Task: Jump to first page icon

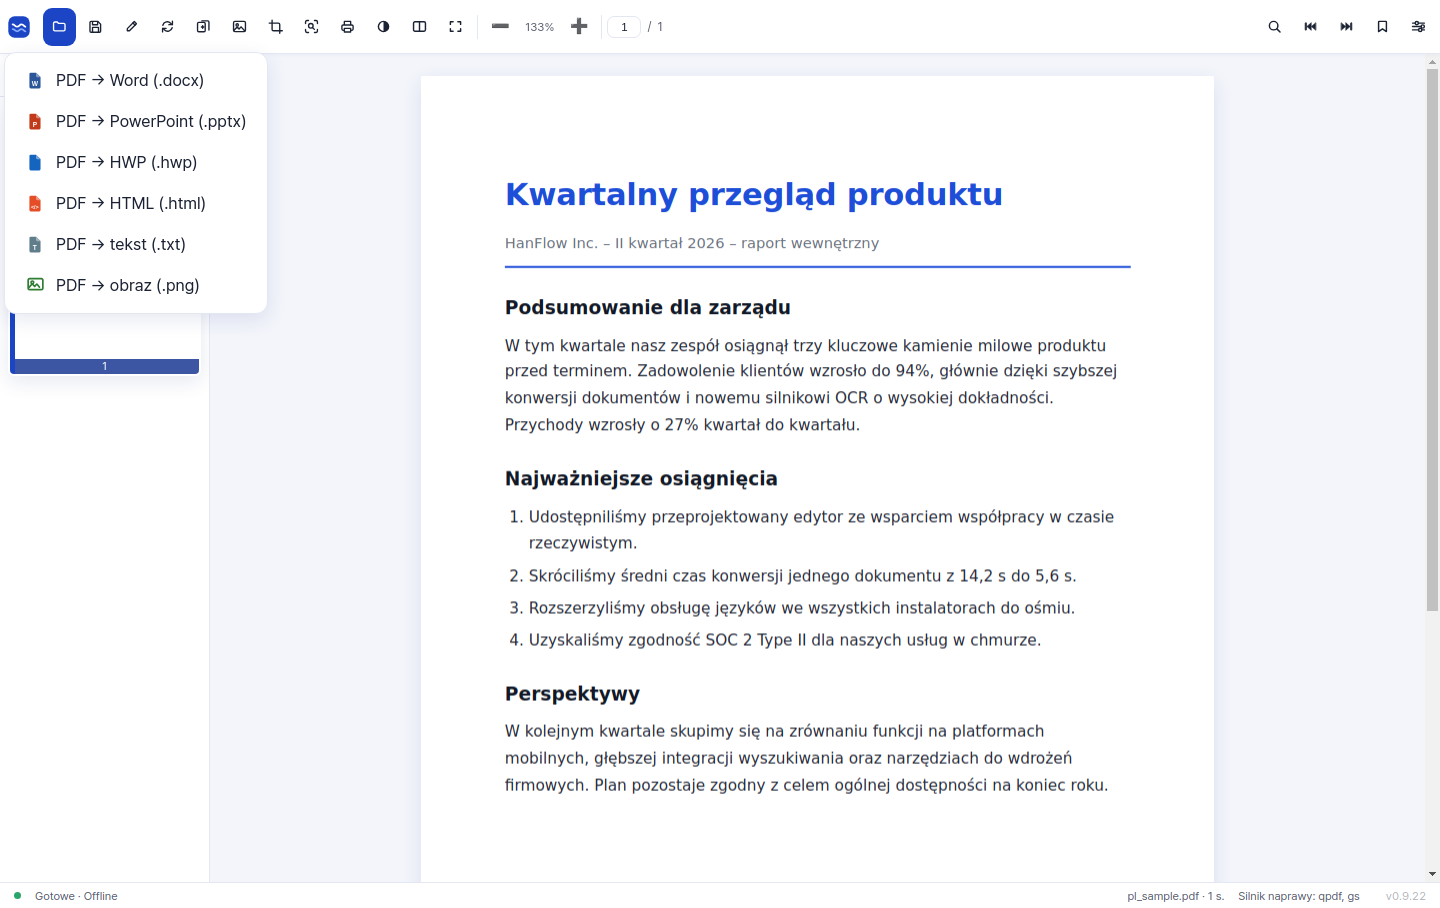Action: [1310, 27]
